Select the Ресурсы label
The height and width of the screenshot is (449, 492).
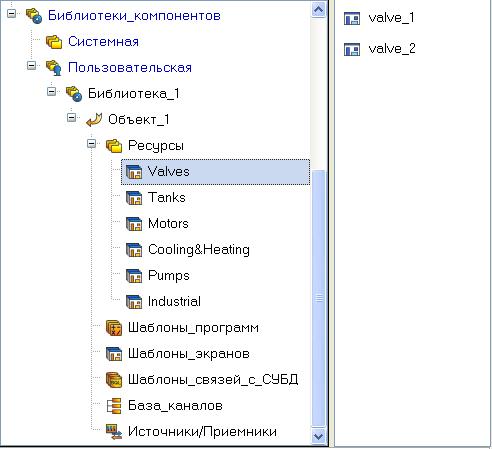156,146
